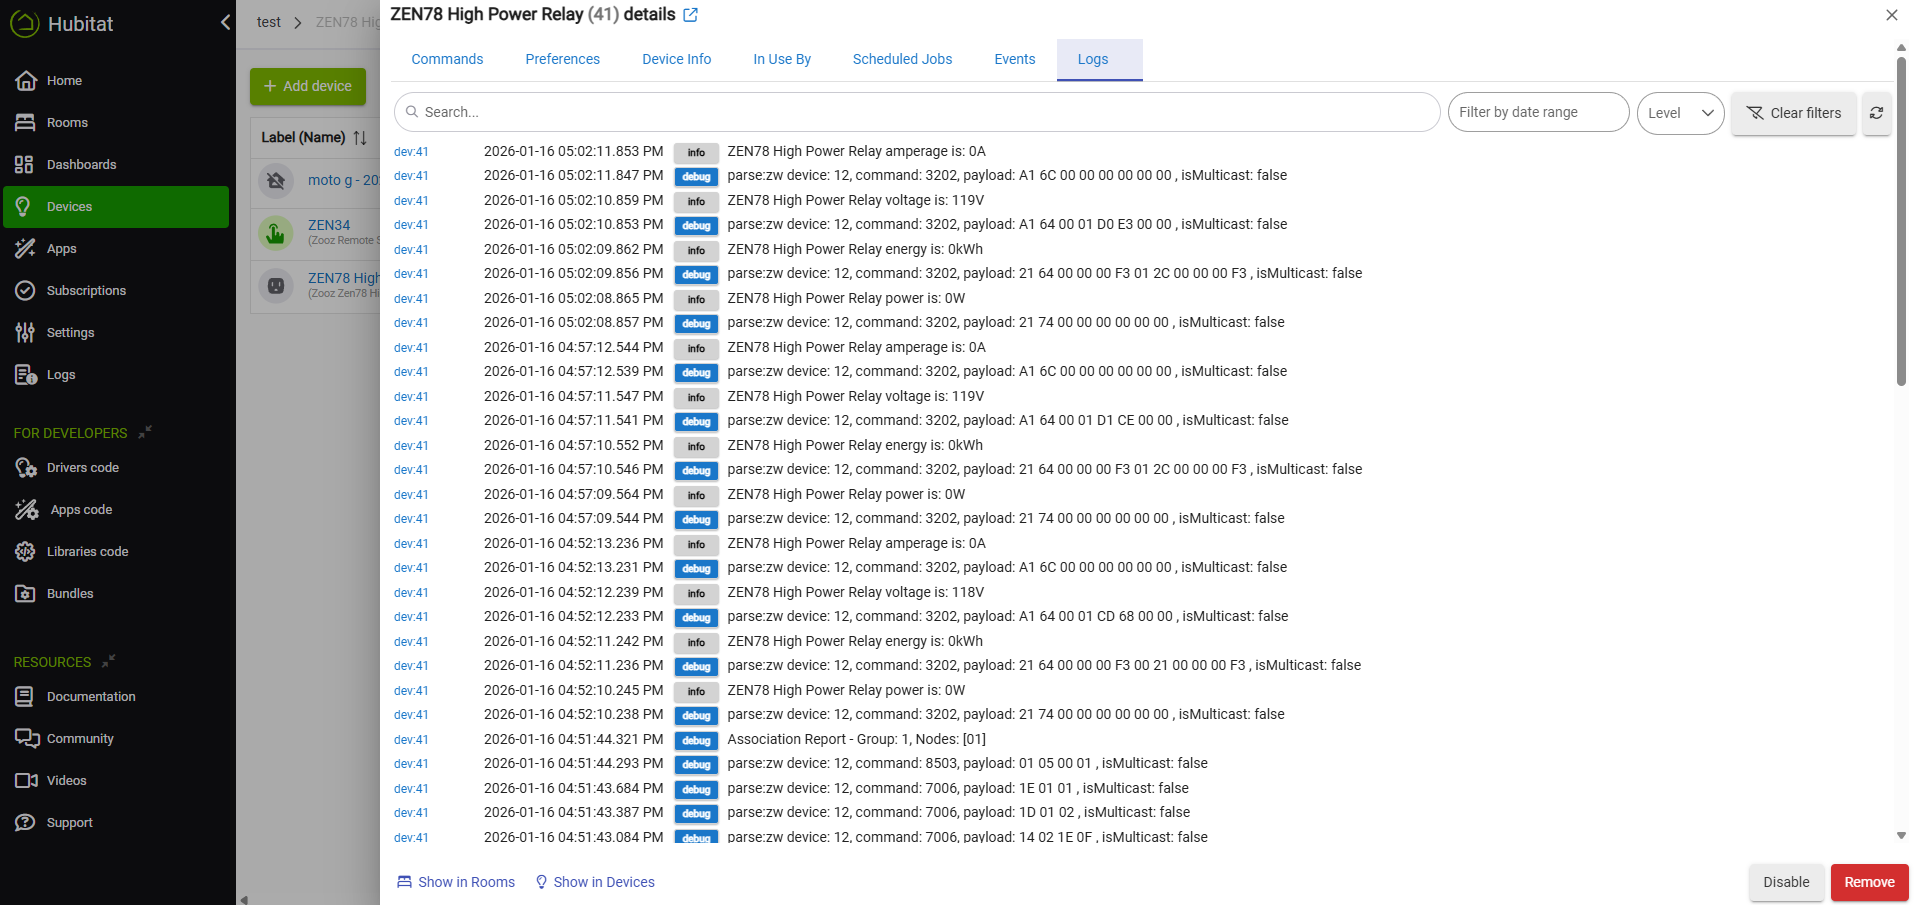1915x905 pixels.
Task: Click the Add device button
Action: pyautogui.click(x=308, y=86)
